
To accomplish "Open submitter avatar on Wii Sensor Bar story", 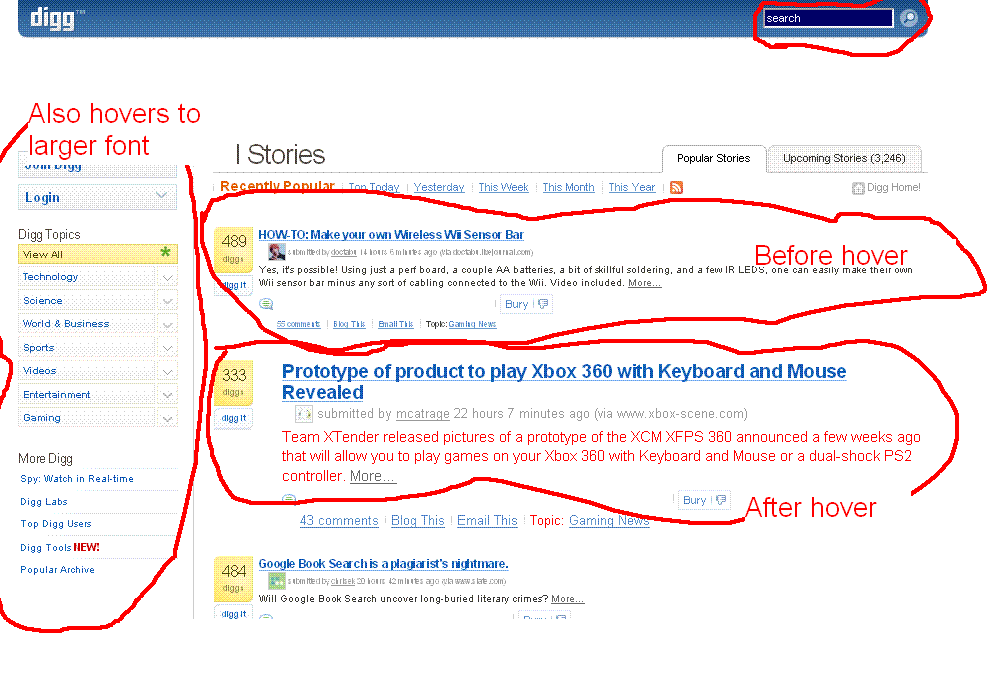I will point(277,252).
